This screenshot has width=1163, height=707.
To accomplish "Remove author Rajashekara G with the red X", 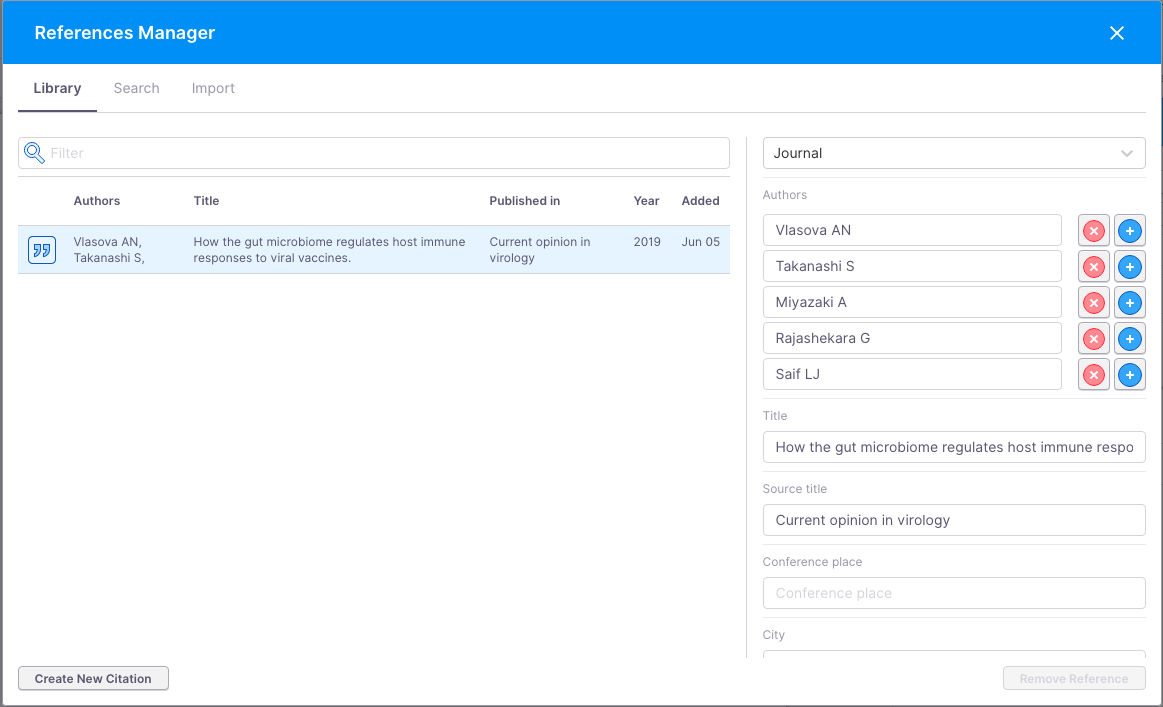I will (1093, 339).
